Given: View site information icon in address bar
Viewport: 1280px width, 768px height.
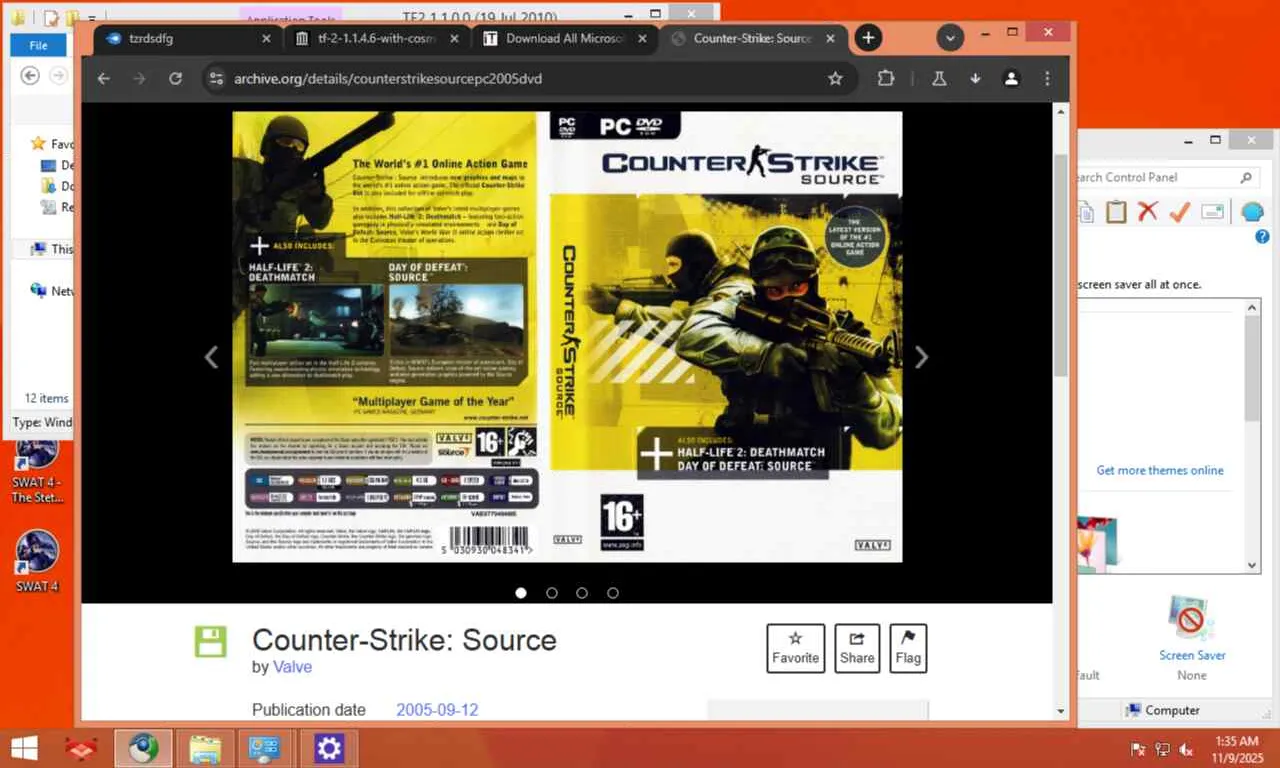Looking at the screenshot, I should pyautogui.click(x=215, y=79).
